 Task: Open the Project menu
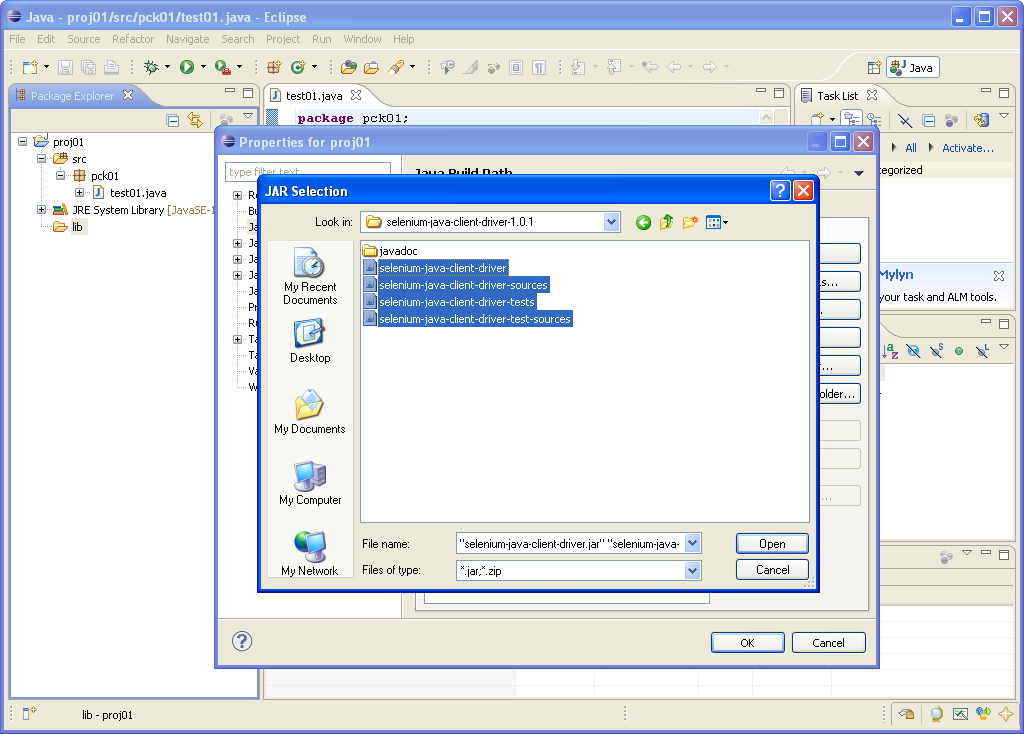coord(283,39)
